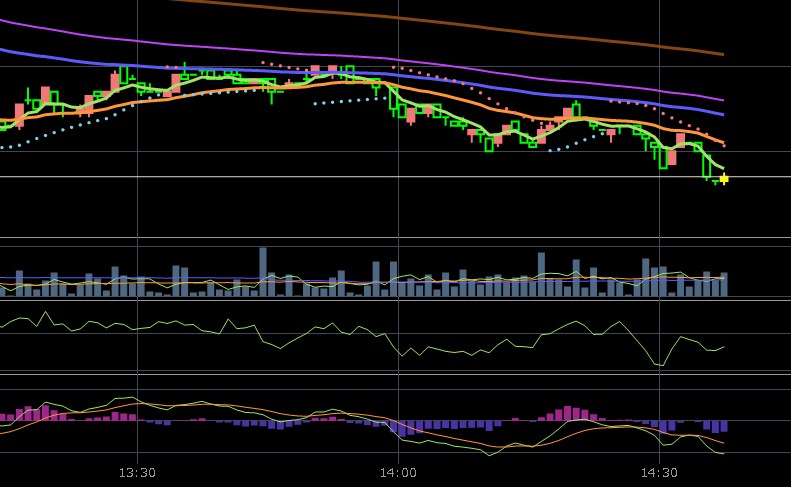The width and height of the screenshot is (791, 487).
Task: Click the red candle just after 14:30
Action: tap(672, 156)
